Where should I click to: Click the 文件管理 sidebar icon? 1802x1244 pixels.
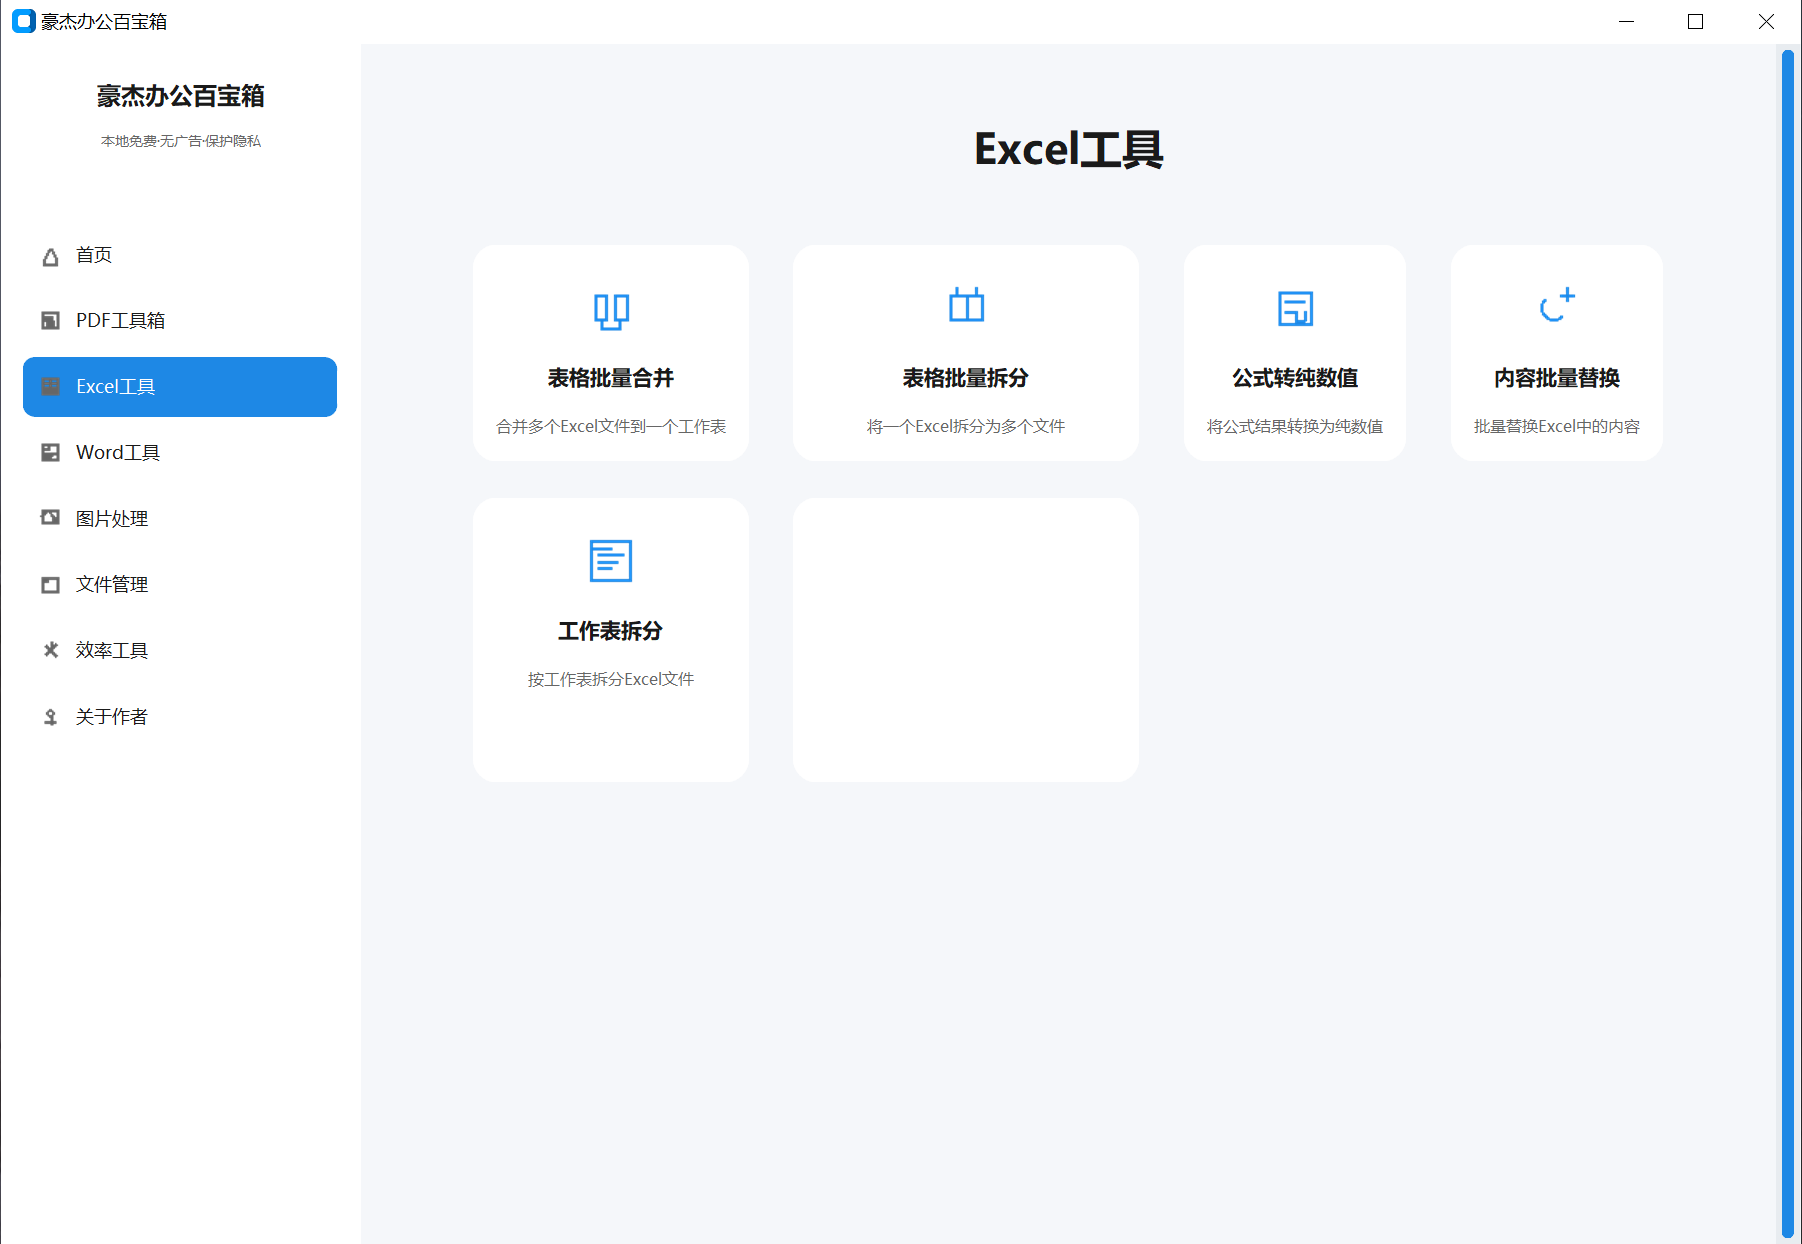click(50, 584)
